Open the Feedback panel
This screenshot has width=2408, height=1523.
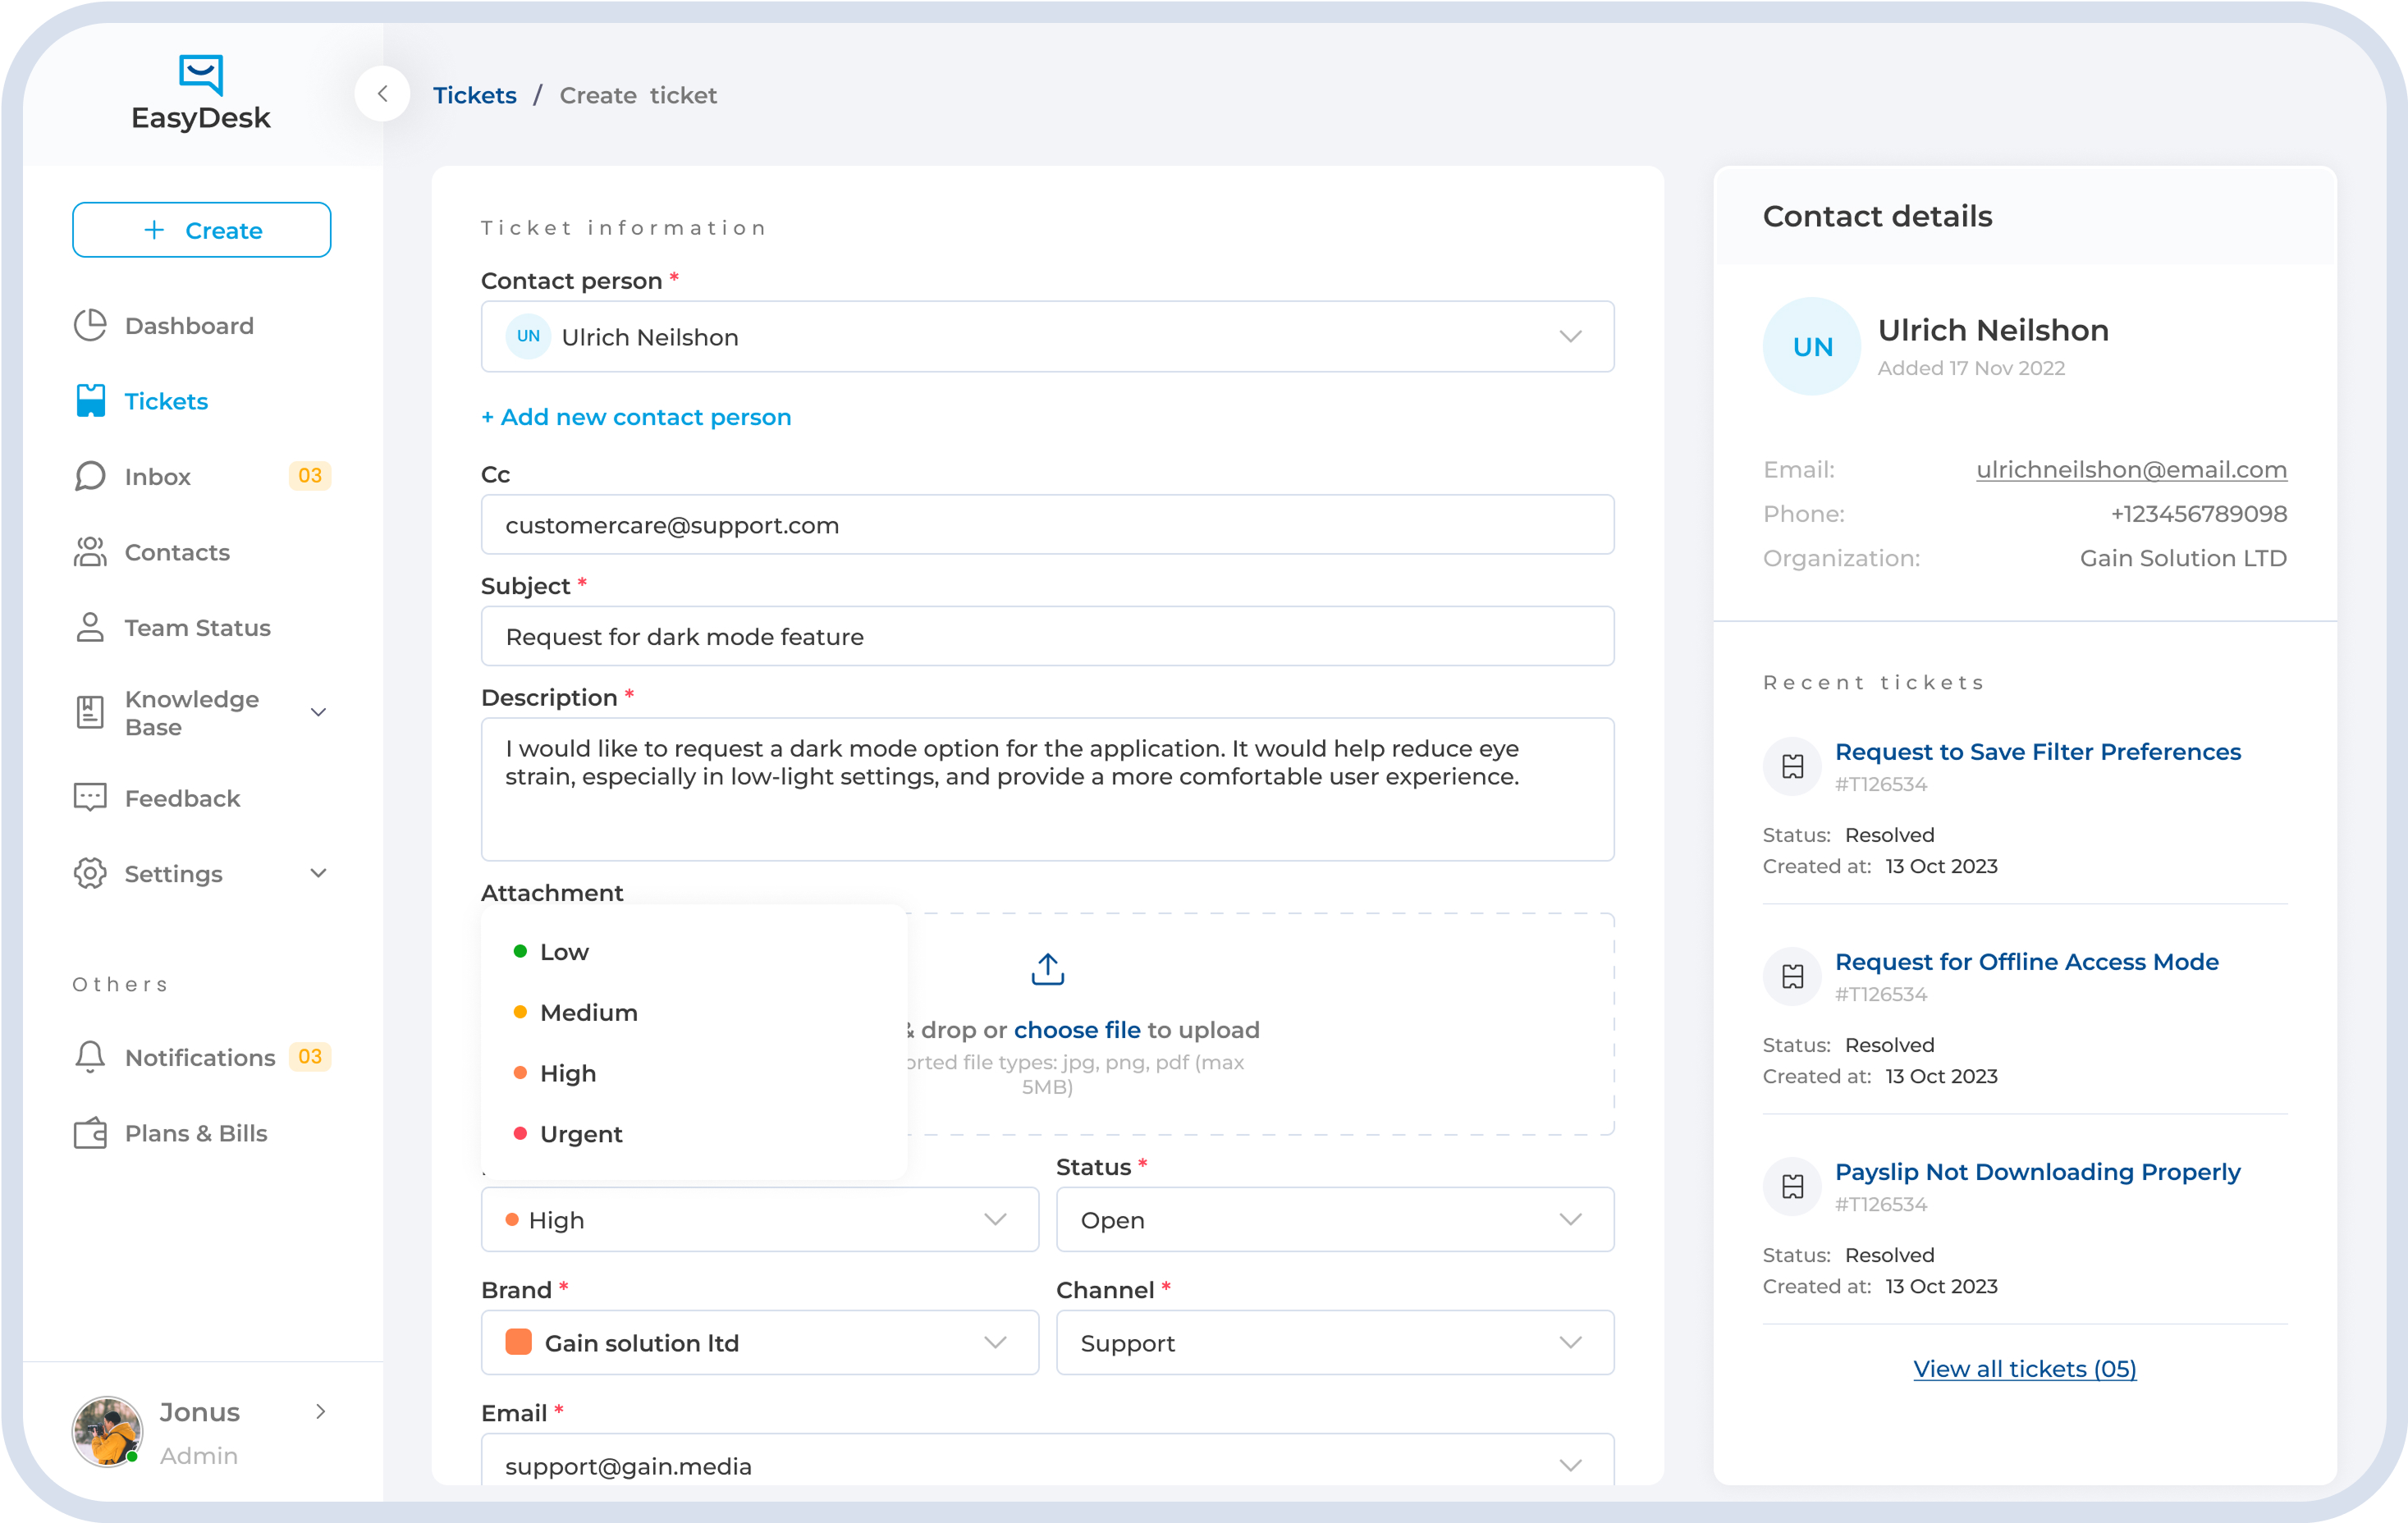pos(181,797)
